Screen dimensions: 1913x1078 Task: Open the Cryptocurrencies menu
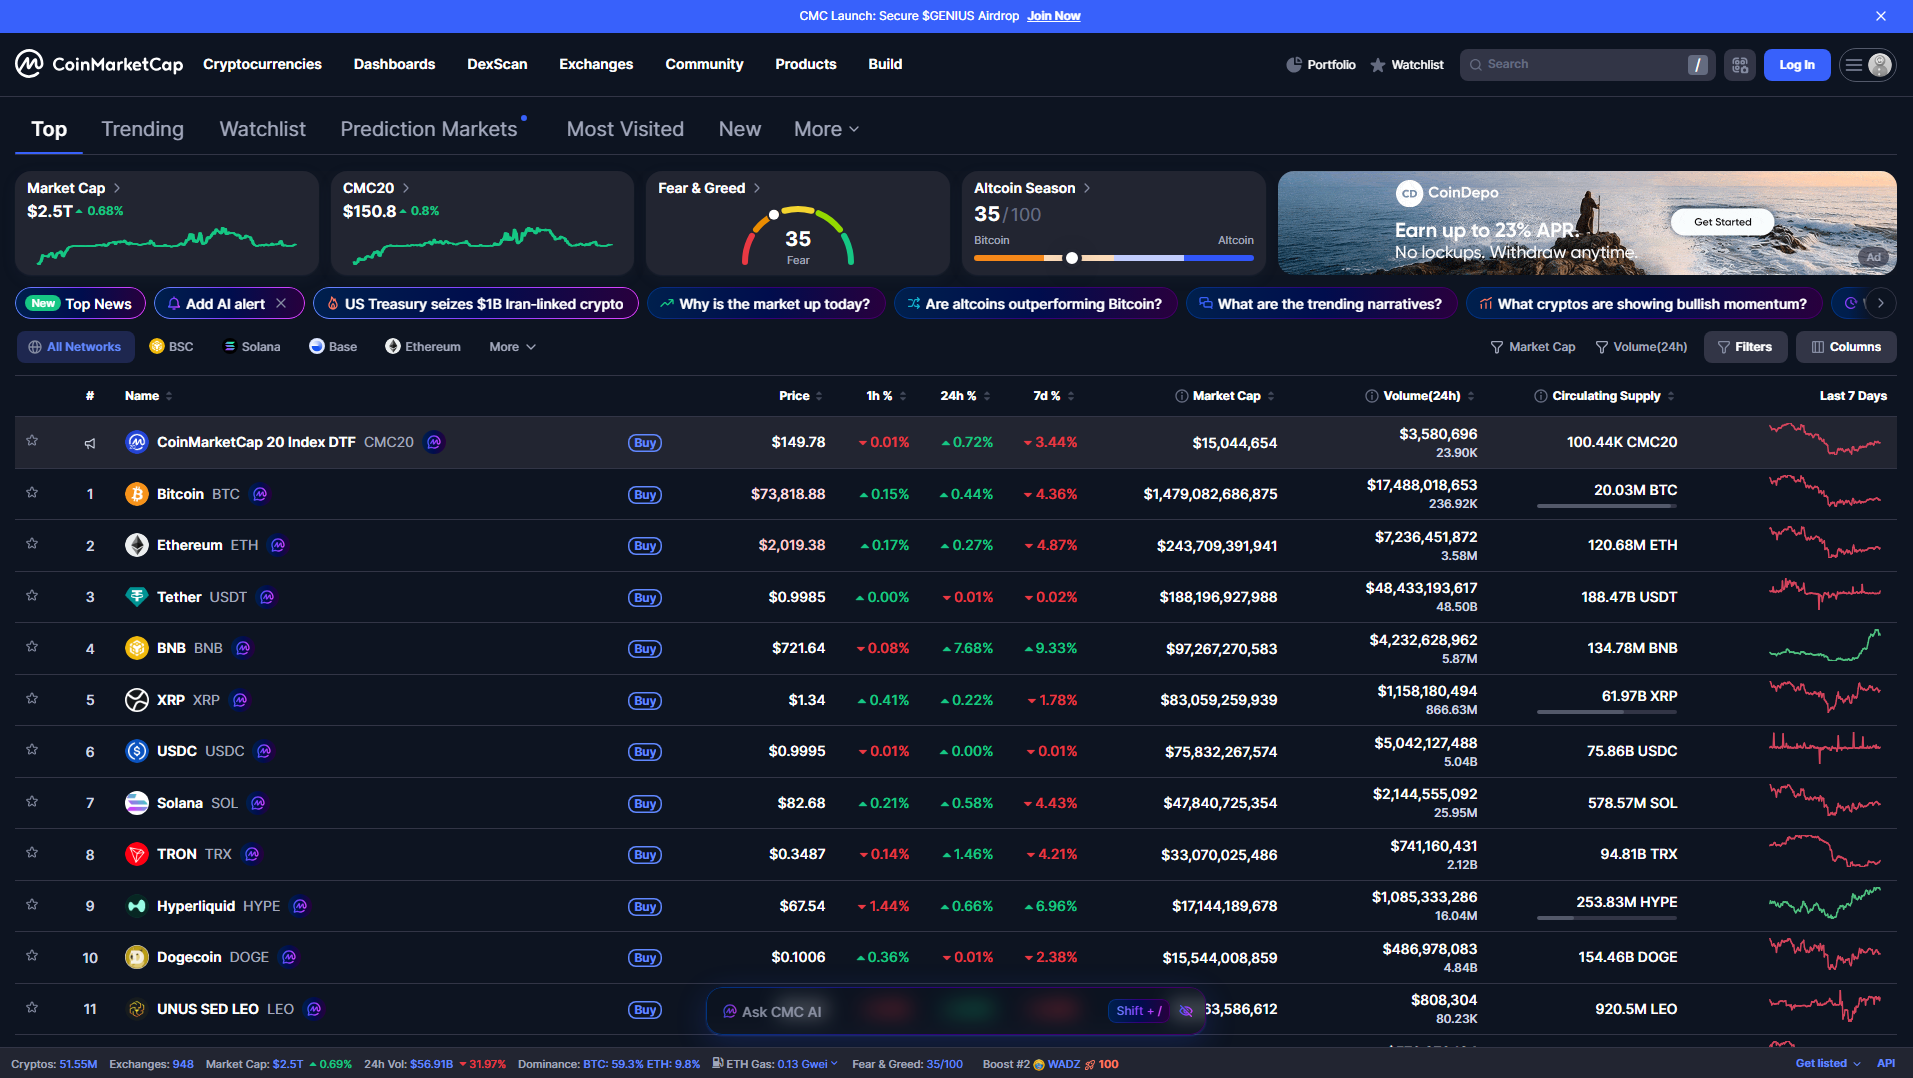tap(262, 64)
